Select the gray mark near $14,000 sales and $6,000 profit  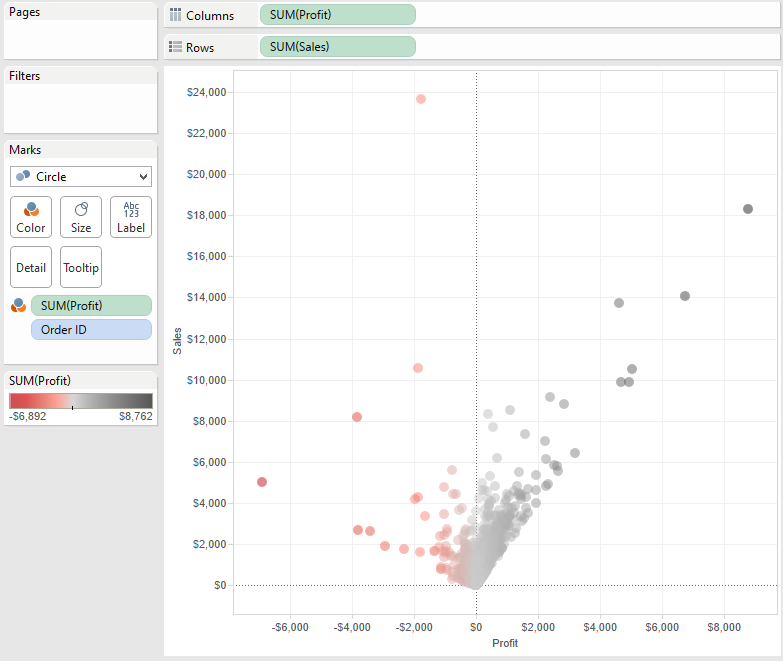tap(685, 296)
